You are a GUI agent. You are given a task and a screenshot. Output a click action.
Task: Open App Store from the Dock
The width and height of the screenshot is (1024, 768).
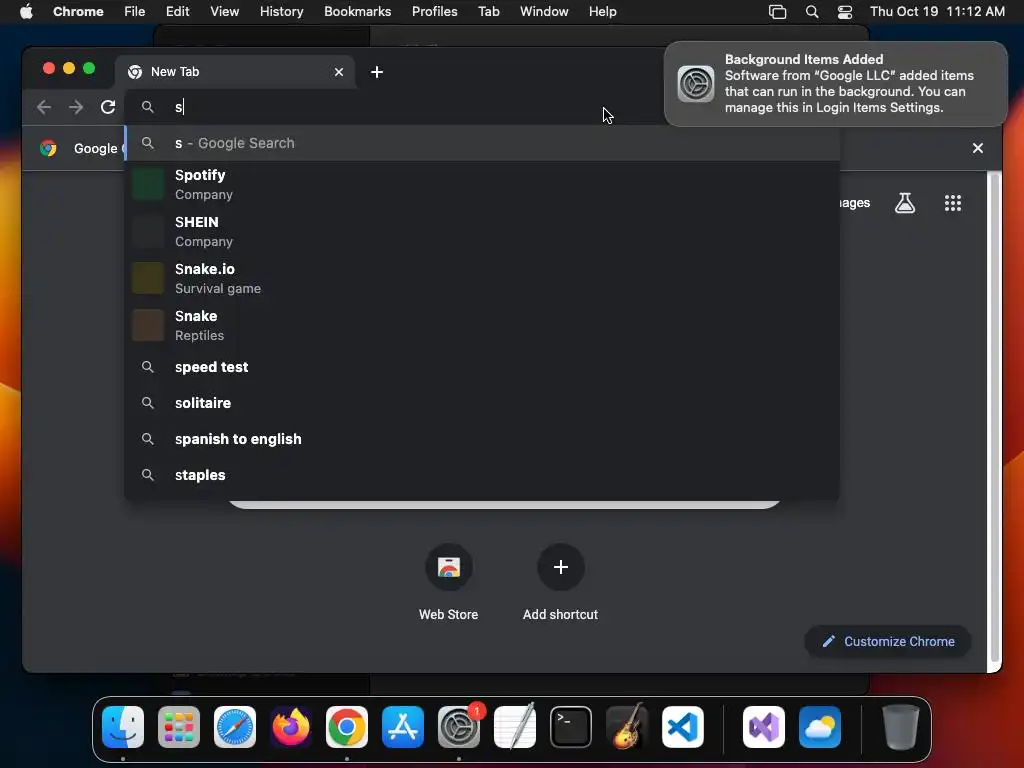point(403,727)
